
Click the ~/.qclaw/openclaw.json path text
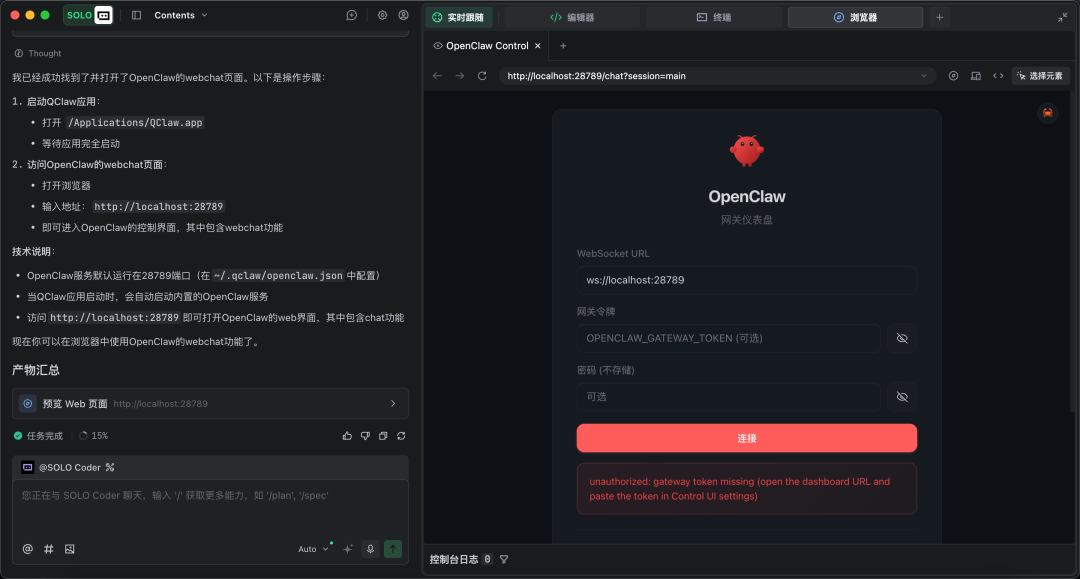point(278,275)
